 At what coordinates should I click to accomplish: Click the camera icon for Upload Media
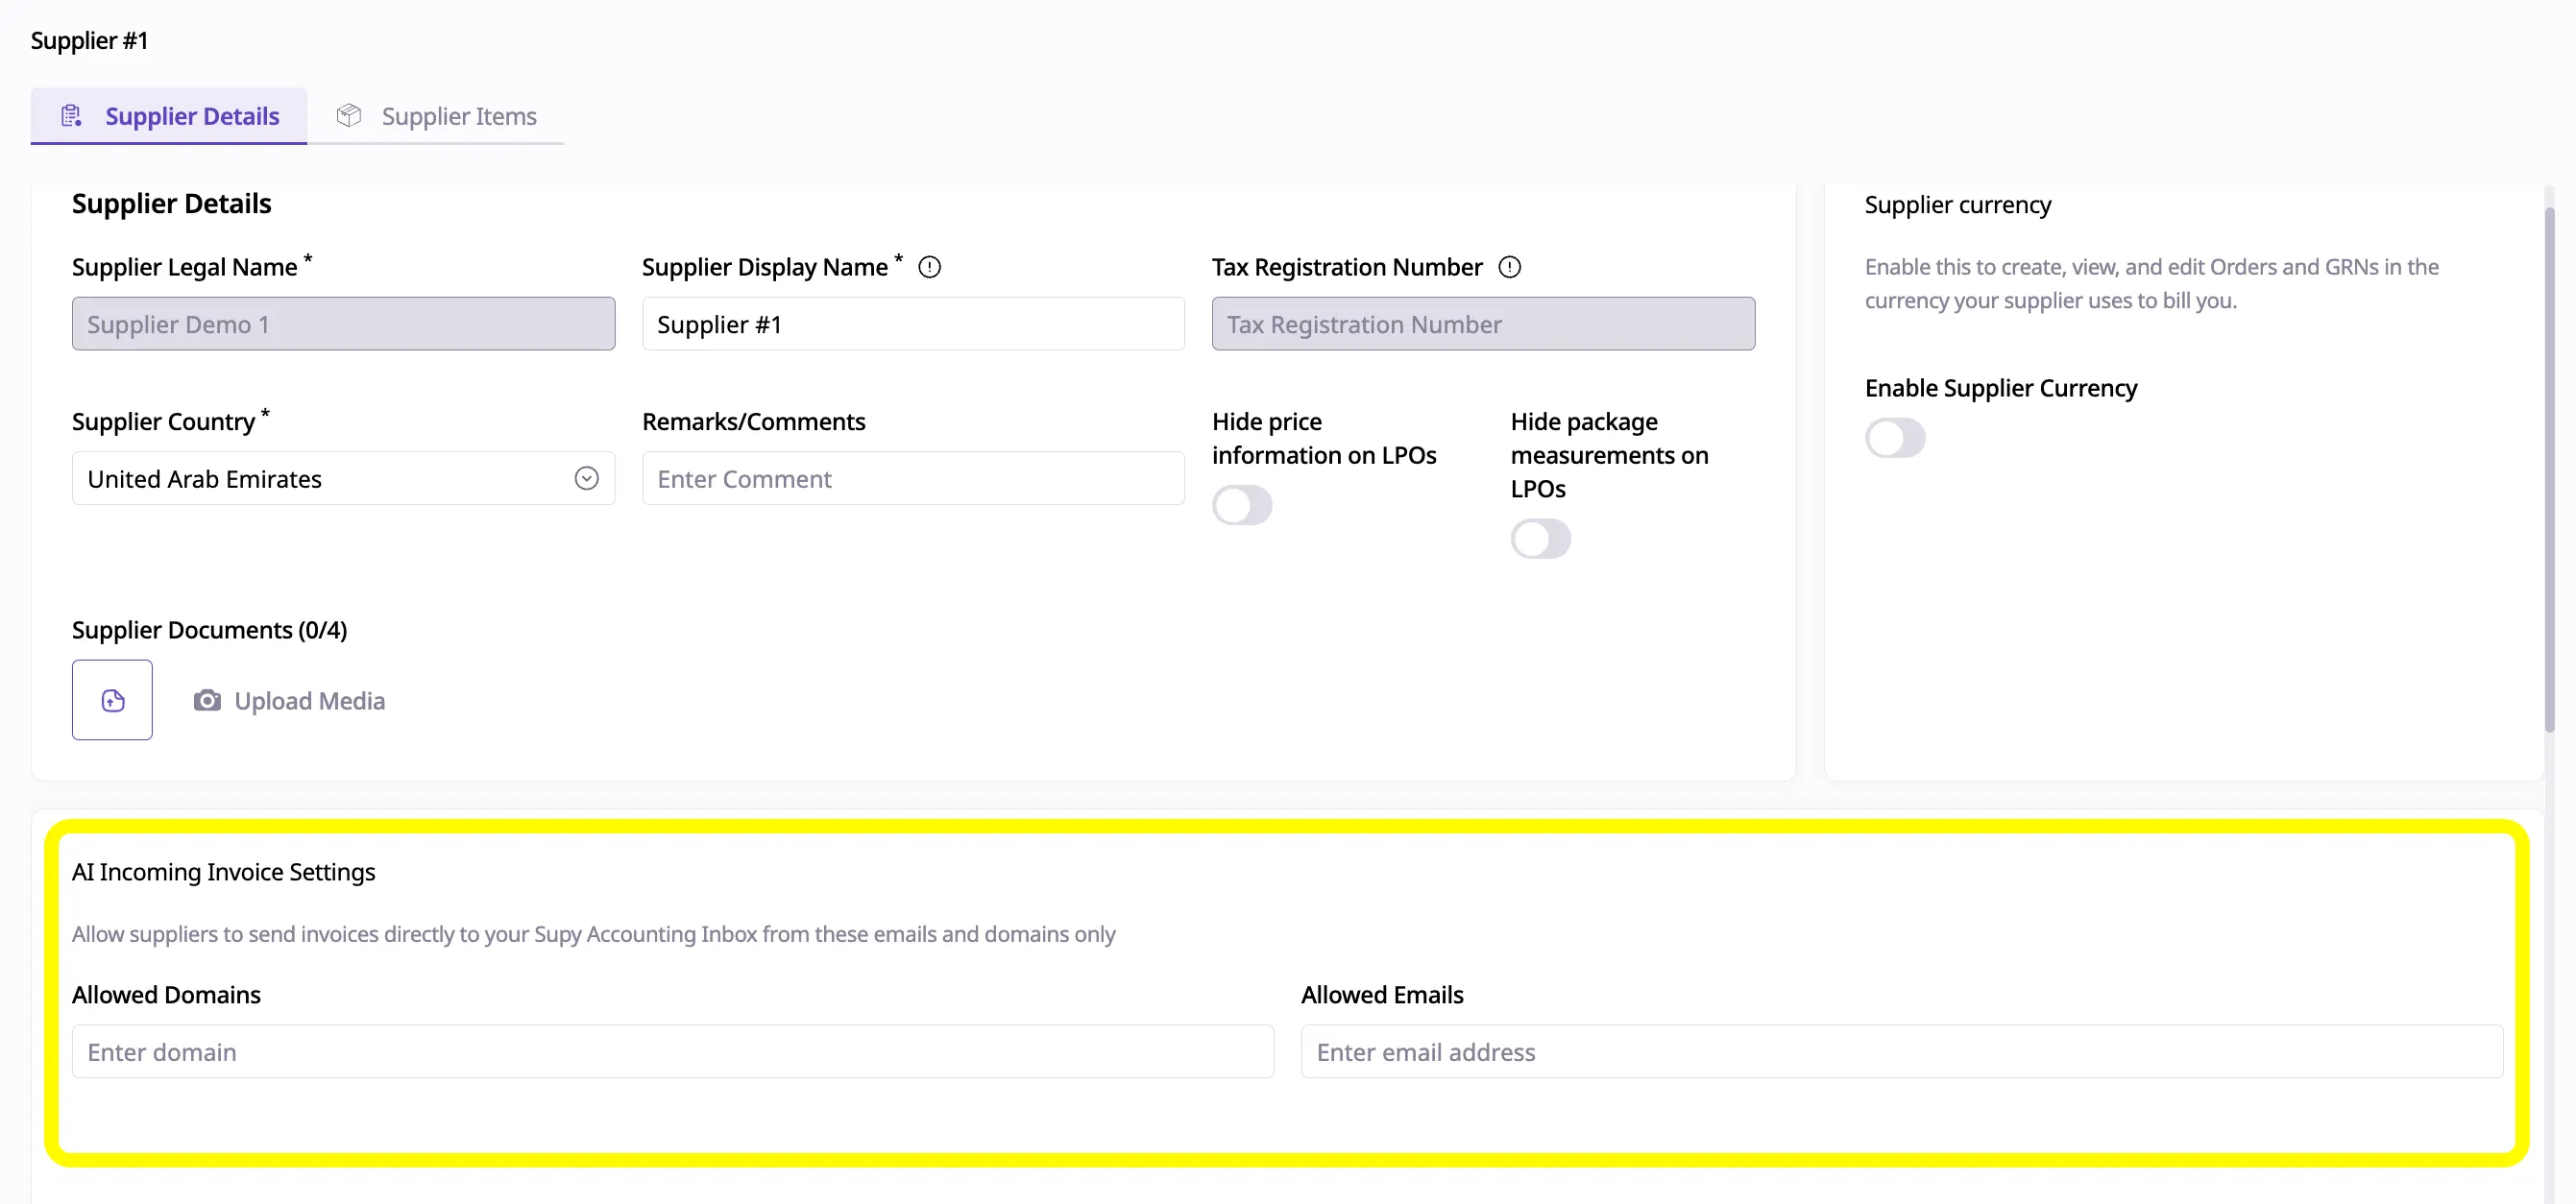pyautogui.click(x=207, y=700)
